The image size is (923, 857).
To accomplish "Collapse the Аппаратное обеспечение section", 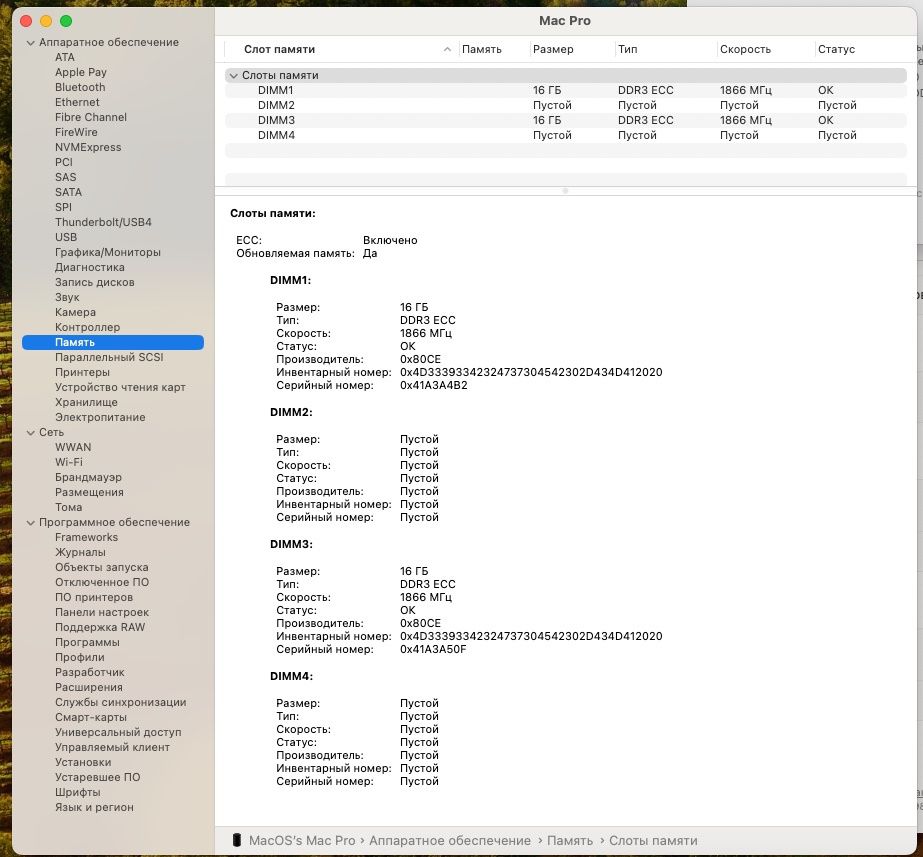I will click(x=31, y=42).
